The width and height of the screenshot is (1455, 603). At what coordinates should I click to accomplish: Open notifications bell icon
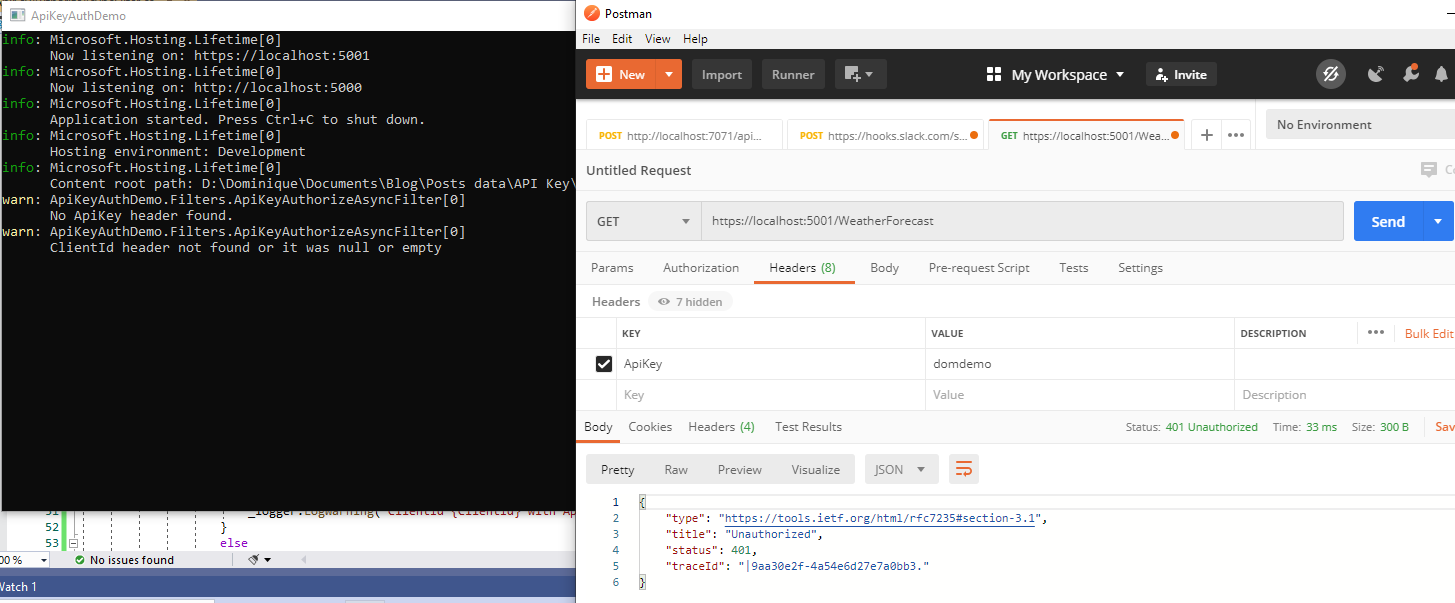(x=1441, y=74)
